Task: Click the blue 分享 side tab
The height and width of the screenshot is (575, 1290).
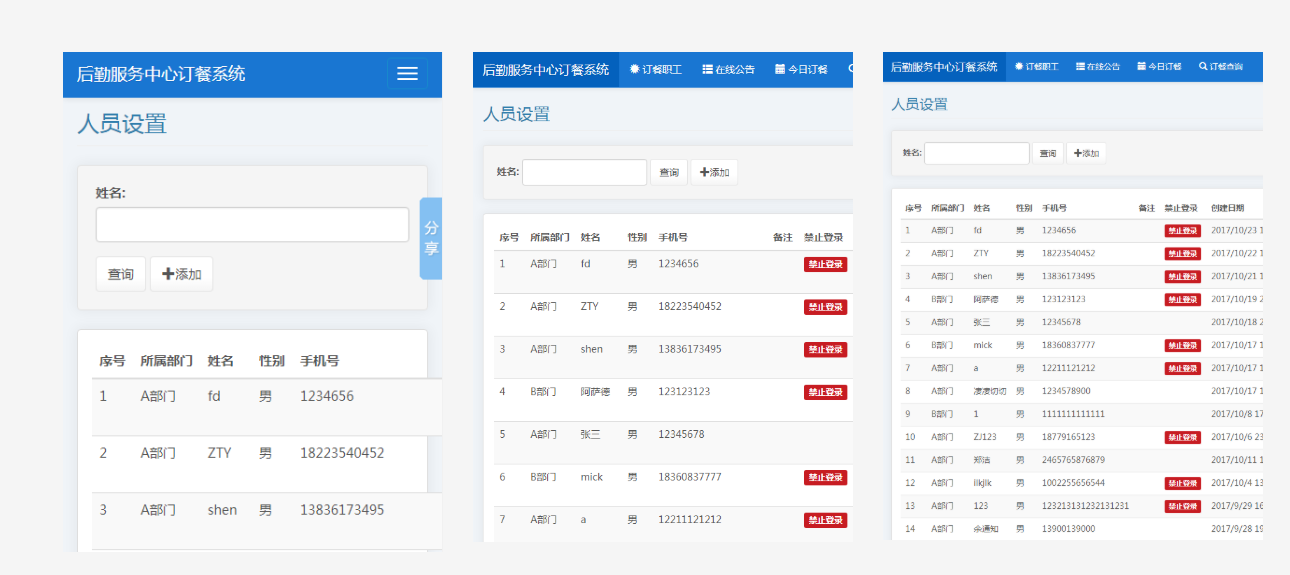Action: [431, 238]
